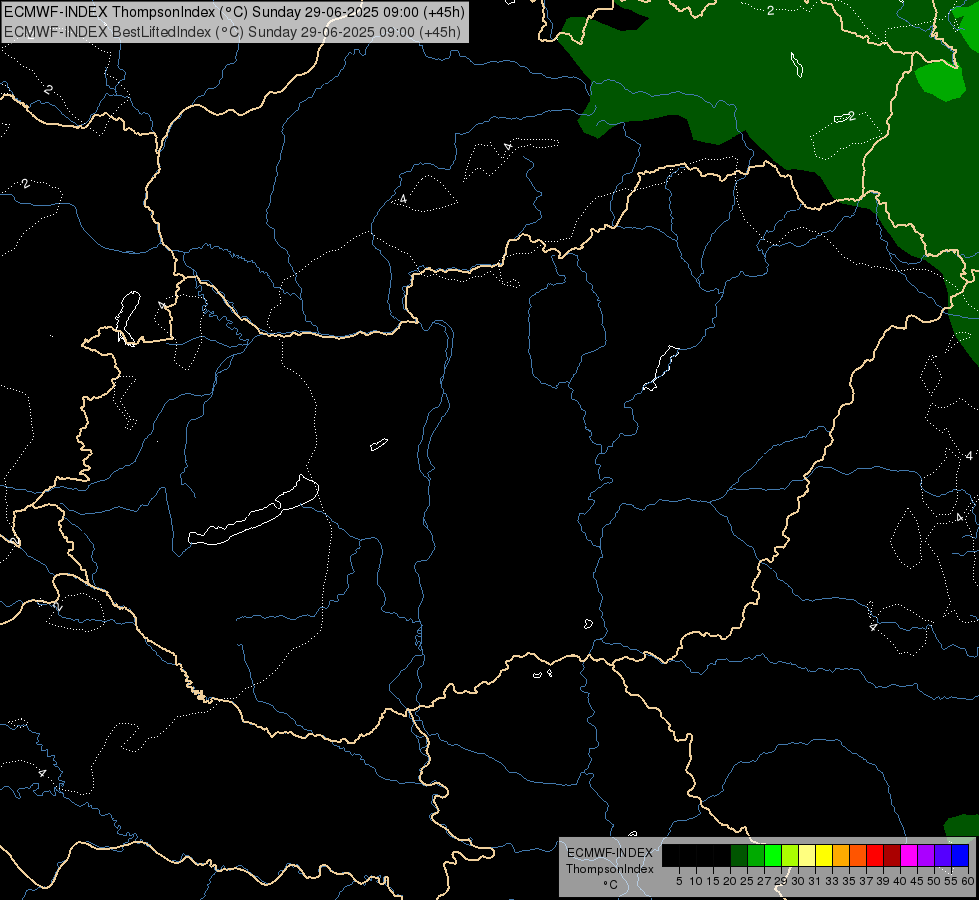
Task: Click the °C unit label in legend
Action: [610, 884]
